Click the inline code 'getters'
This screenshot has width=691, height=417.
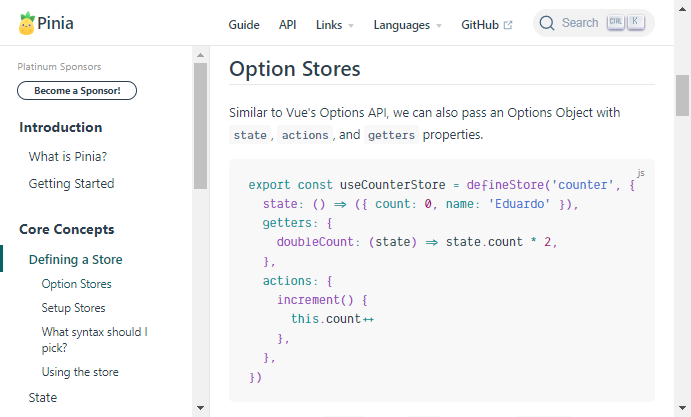391,135
